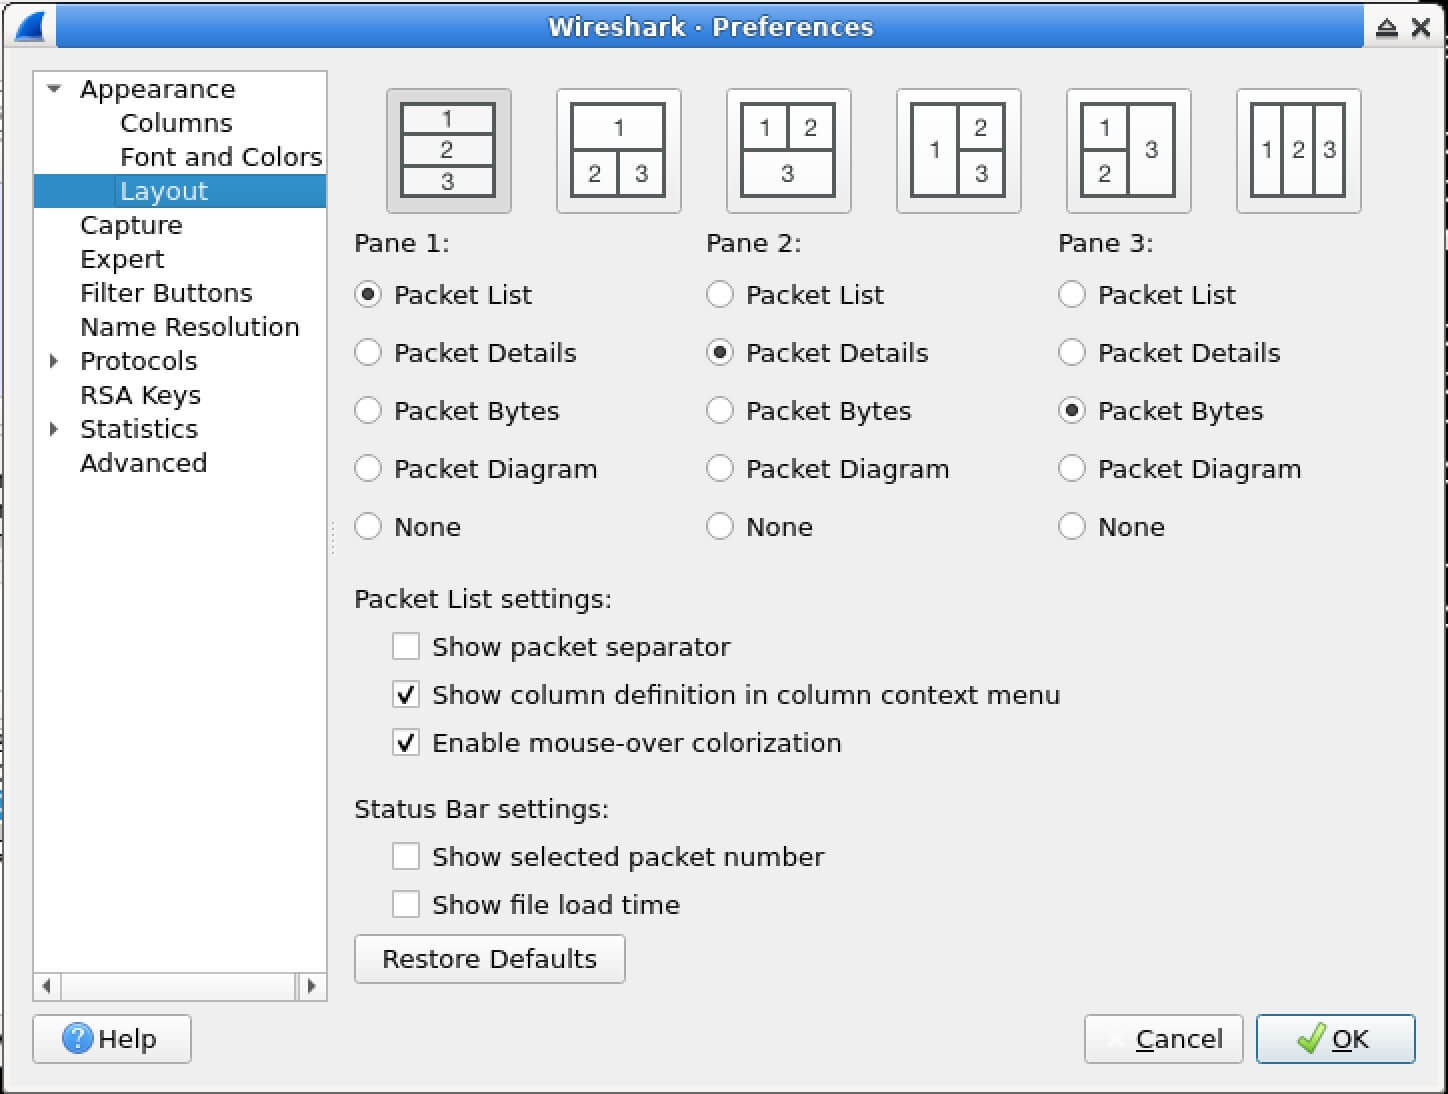
Task: Open the Filter Buttons preferences page
Action: pos(166,293)
